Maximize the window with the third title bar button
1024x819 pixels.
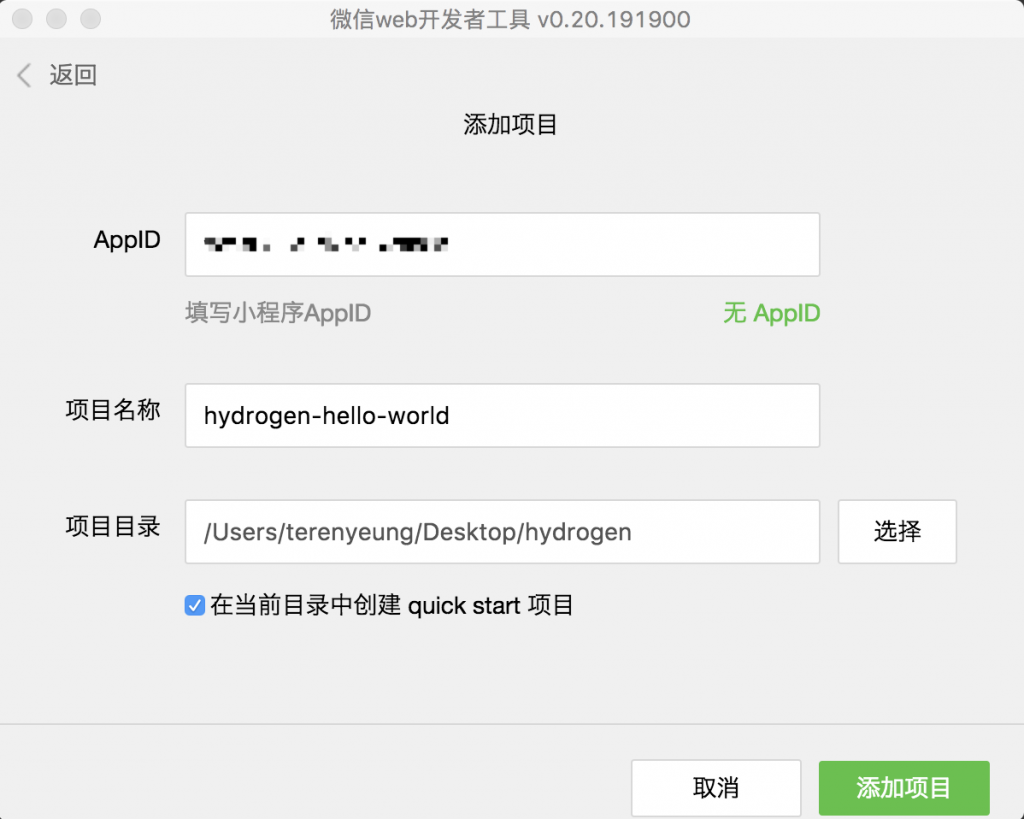coord(90,19)
